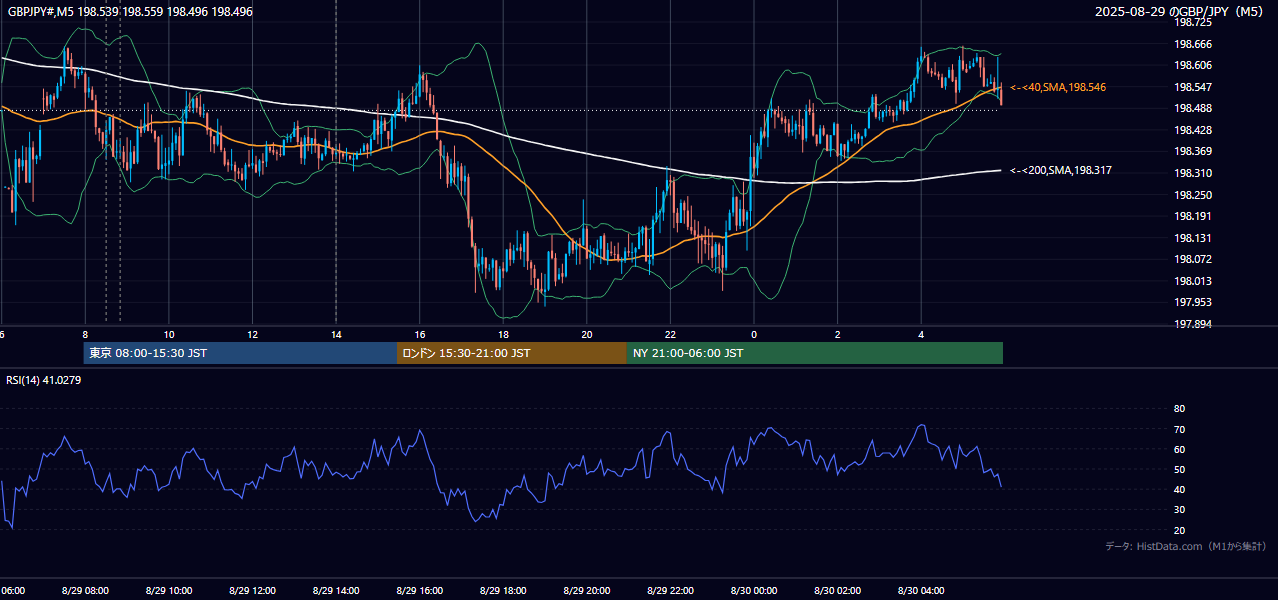
Task: Click price axis value 198.369
Action: (x=1193, y=152)
